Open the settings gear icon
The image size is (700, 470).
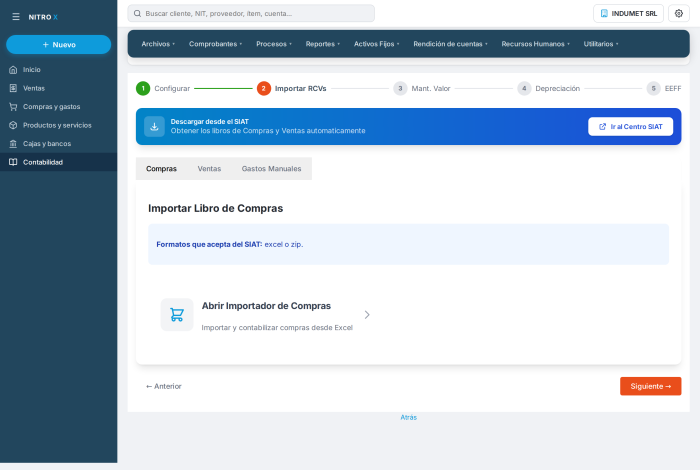pos(679,13)
